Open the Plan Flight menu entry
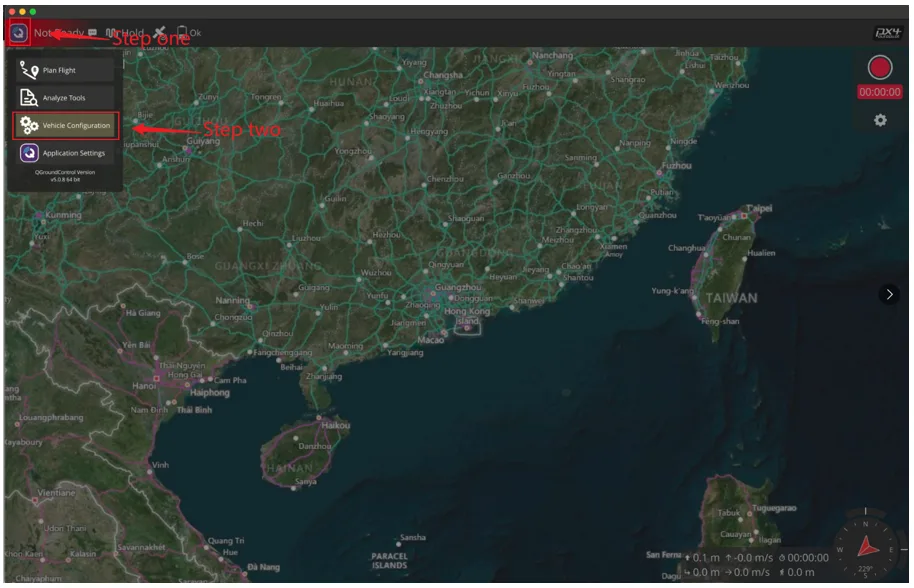The height and width of the screenshot is (588, 914). click(65, 70)
